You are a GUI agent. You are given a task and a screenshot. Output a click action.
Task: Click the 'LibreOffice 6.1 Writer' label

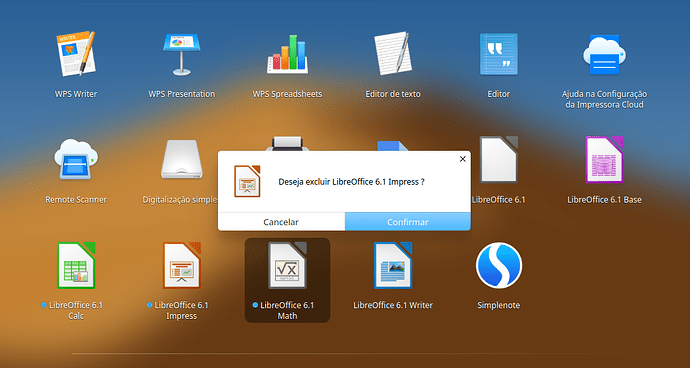coord(393,305)
